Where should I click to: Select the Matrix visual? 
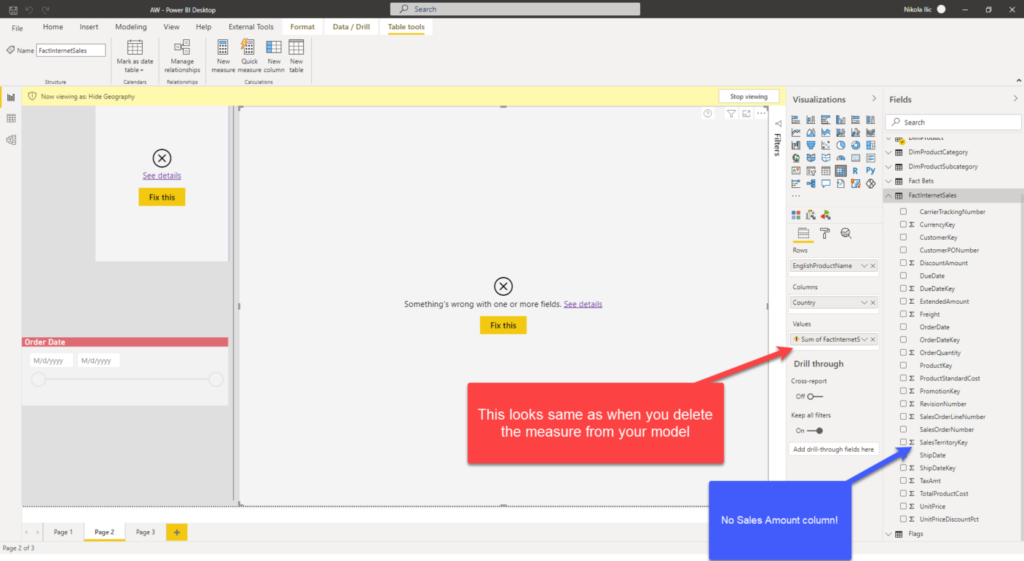840,170
